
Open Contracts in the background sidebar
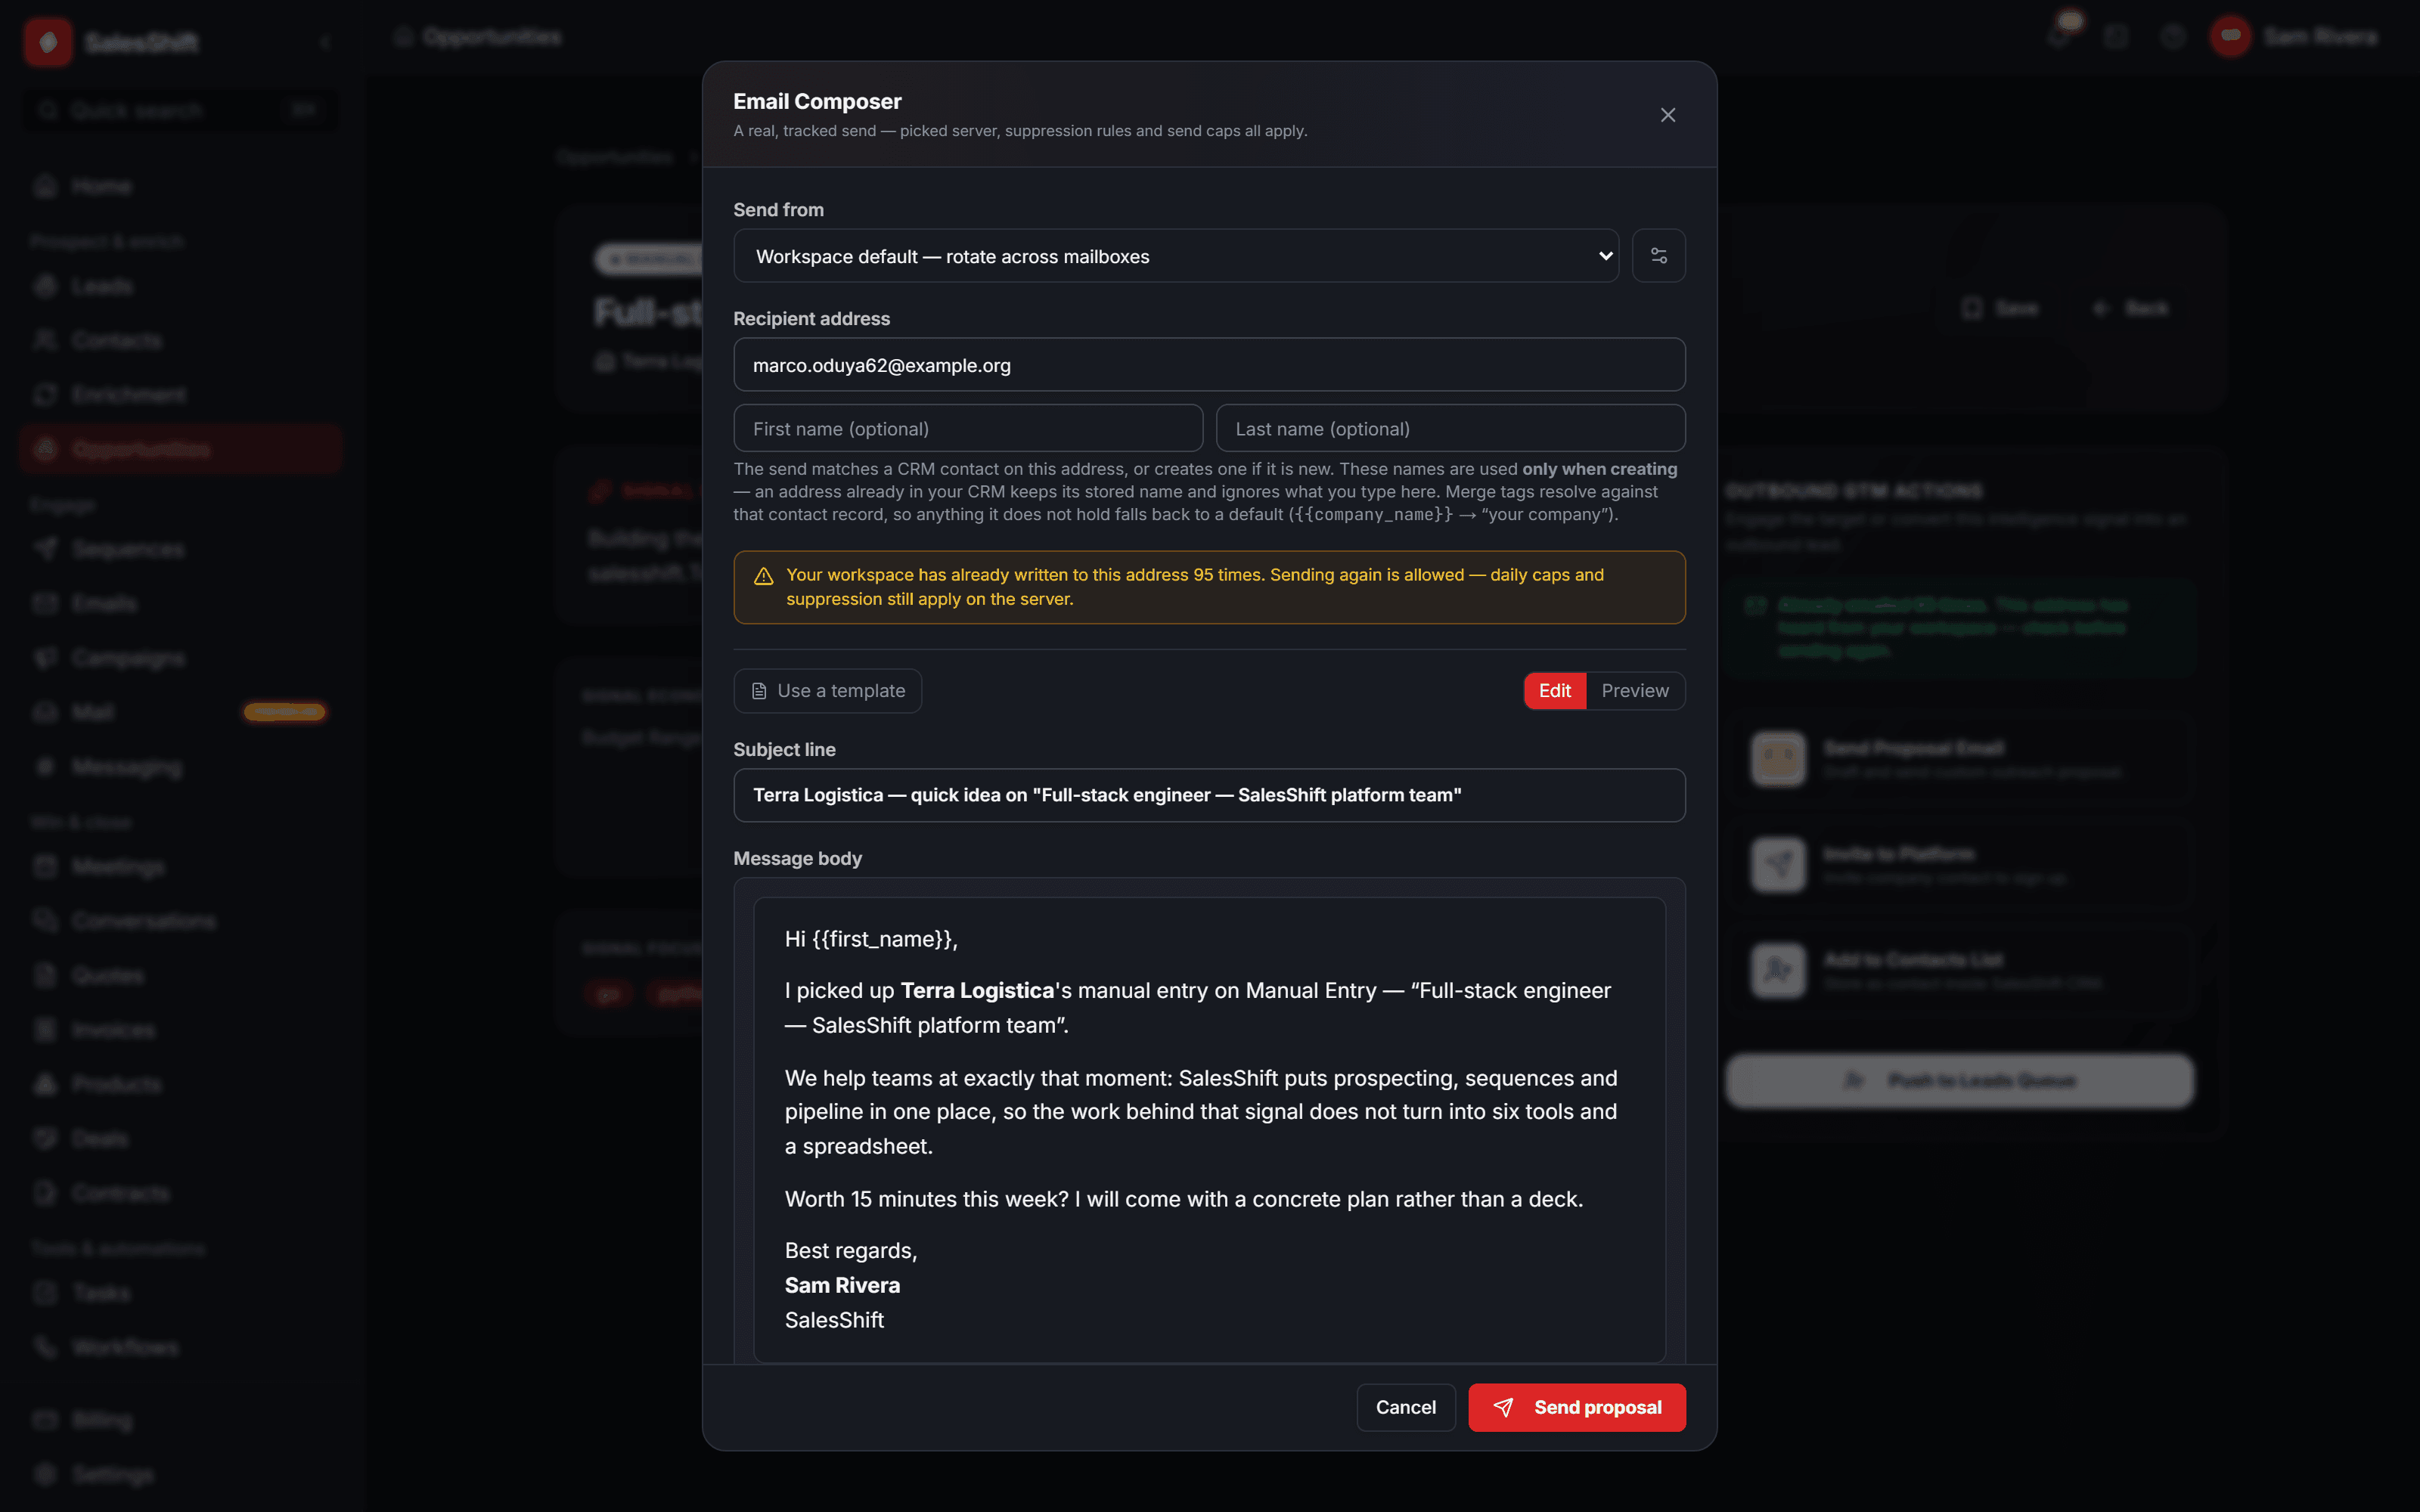point(180,1193)
